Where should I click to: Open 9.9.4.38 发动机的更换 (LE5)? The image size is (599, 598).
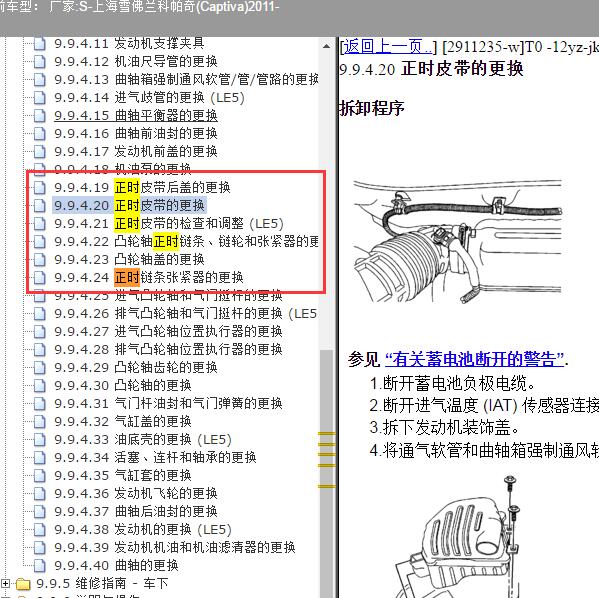(143, 529)
